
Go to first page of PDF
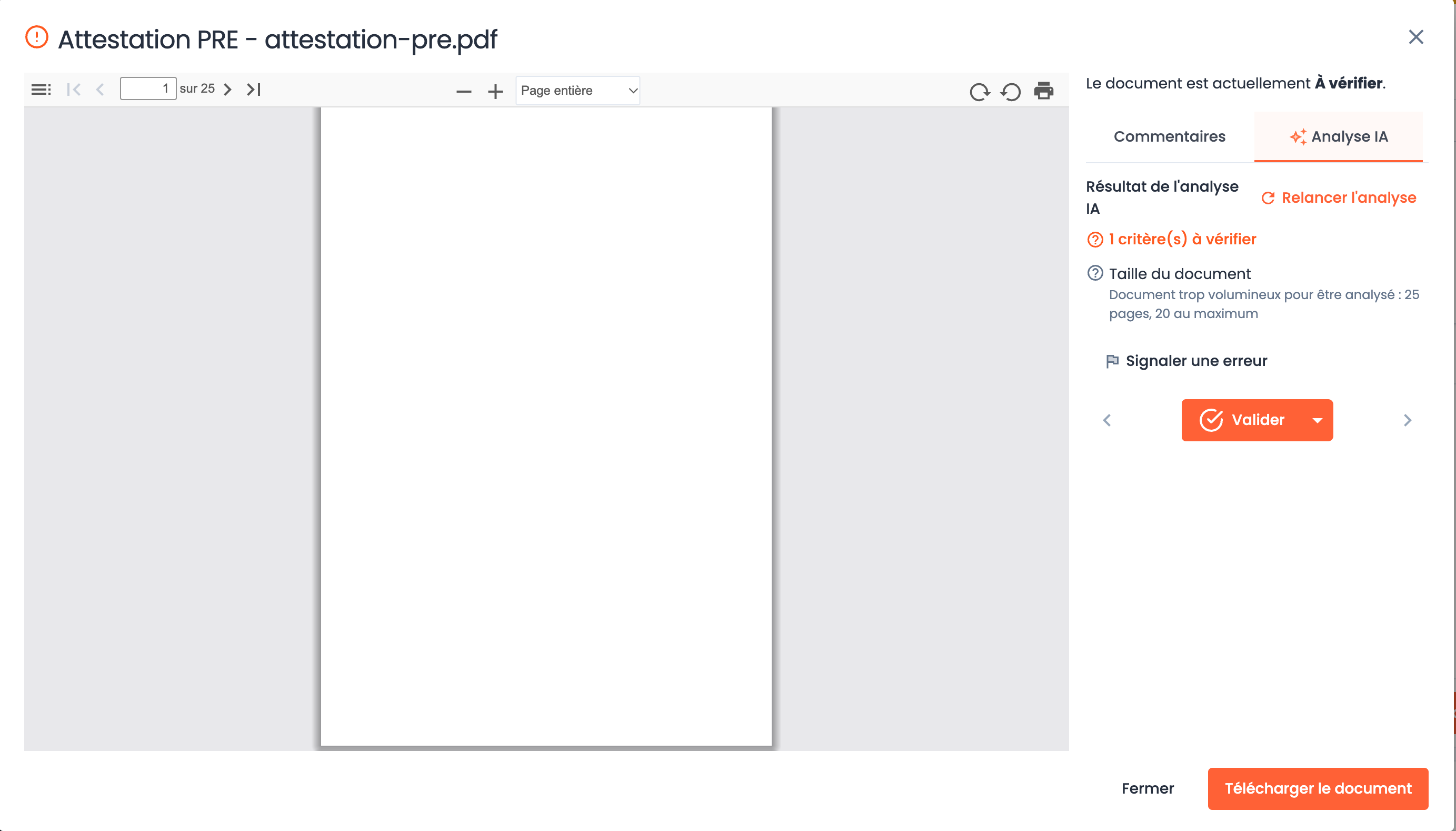pos(73,89)
